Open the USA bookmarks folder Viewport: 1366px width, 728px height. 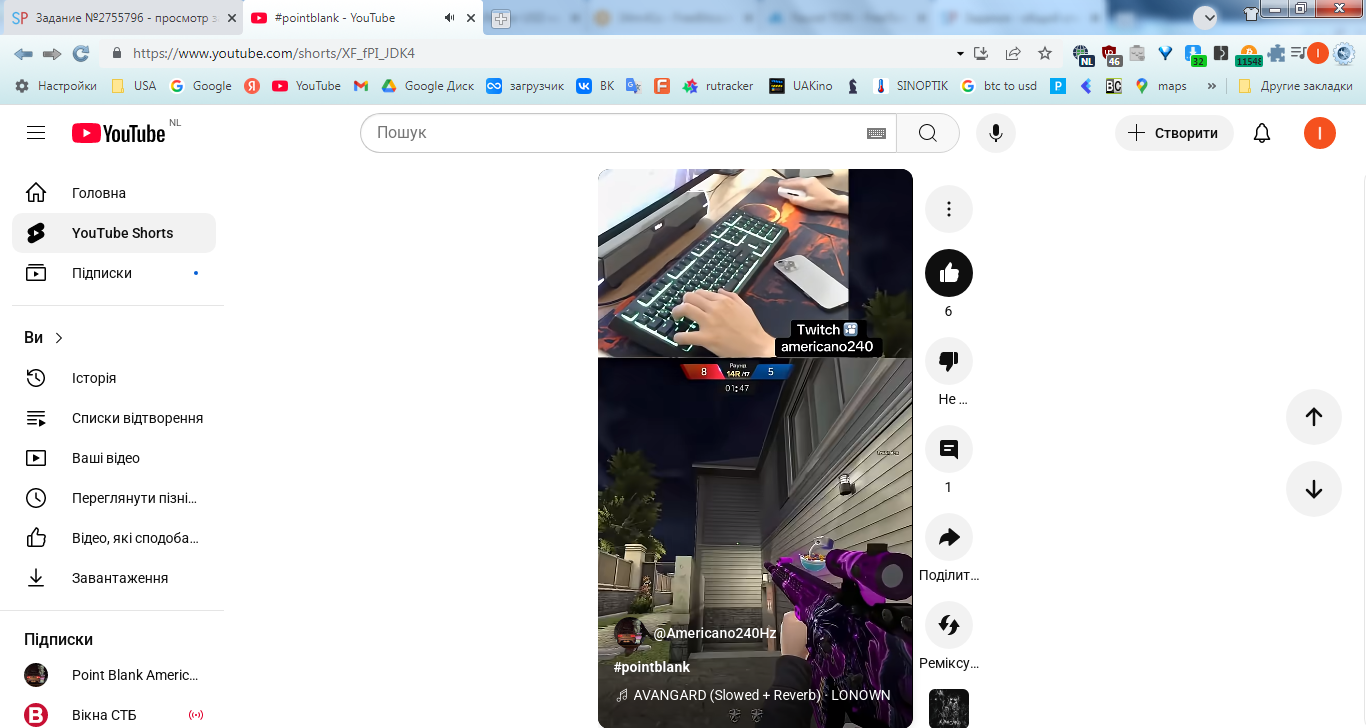click(133, 86)
